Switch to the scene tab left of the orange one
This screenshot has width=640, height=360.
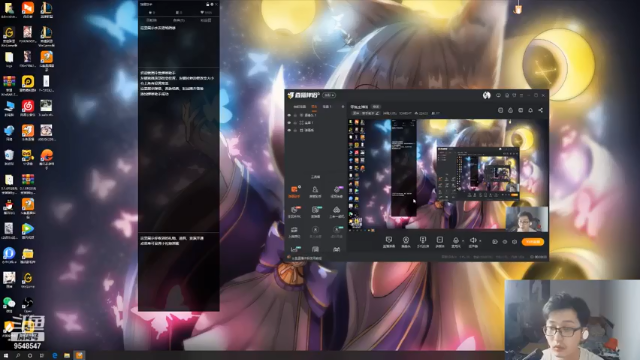tap(300, 107)
